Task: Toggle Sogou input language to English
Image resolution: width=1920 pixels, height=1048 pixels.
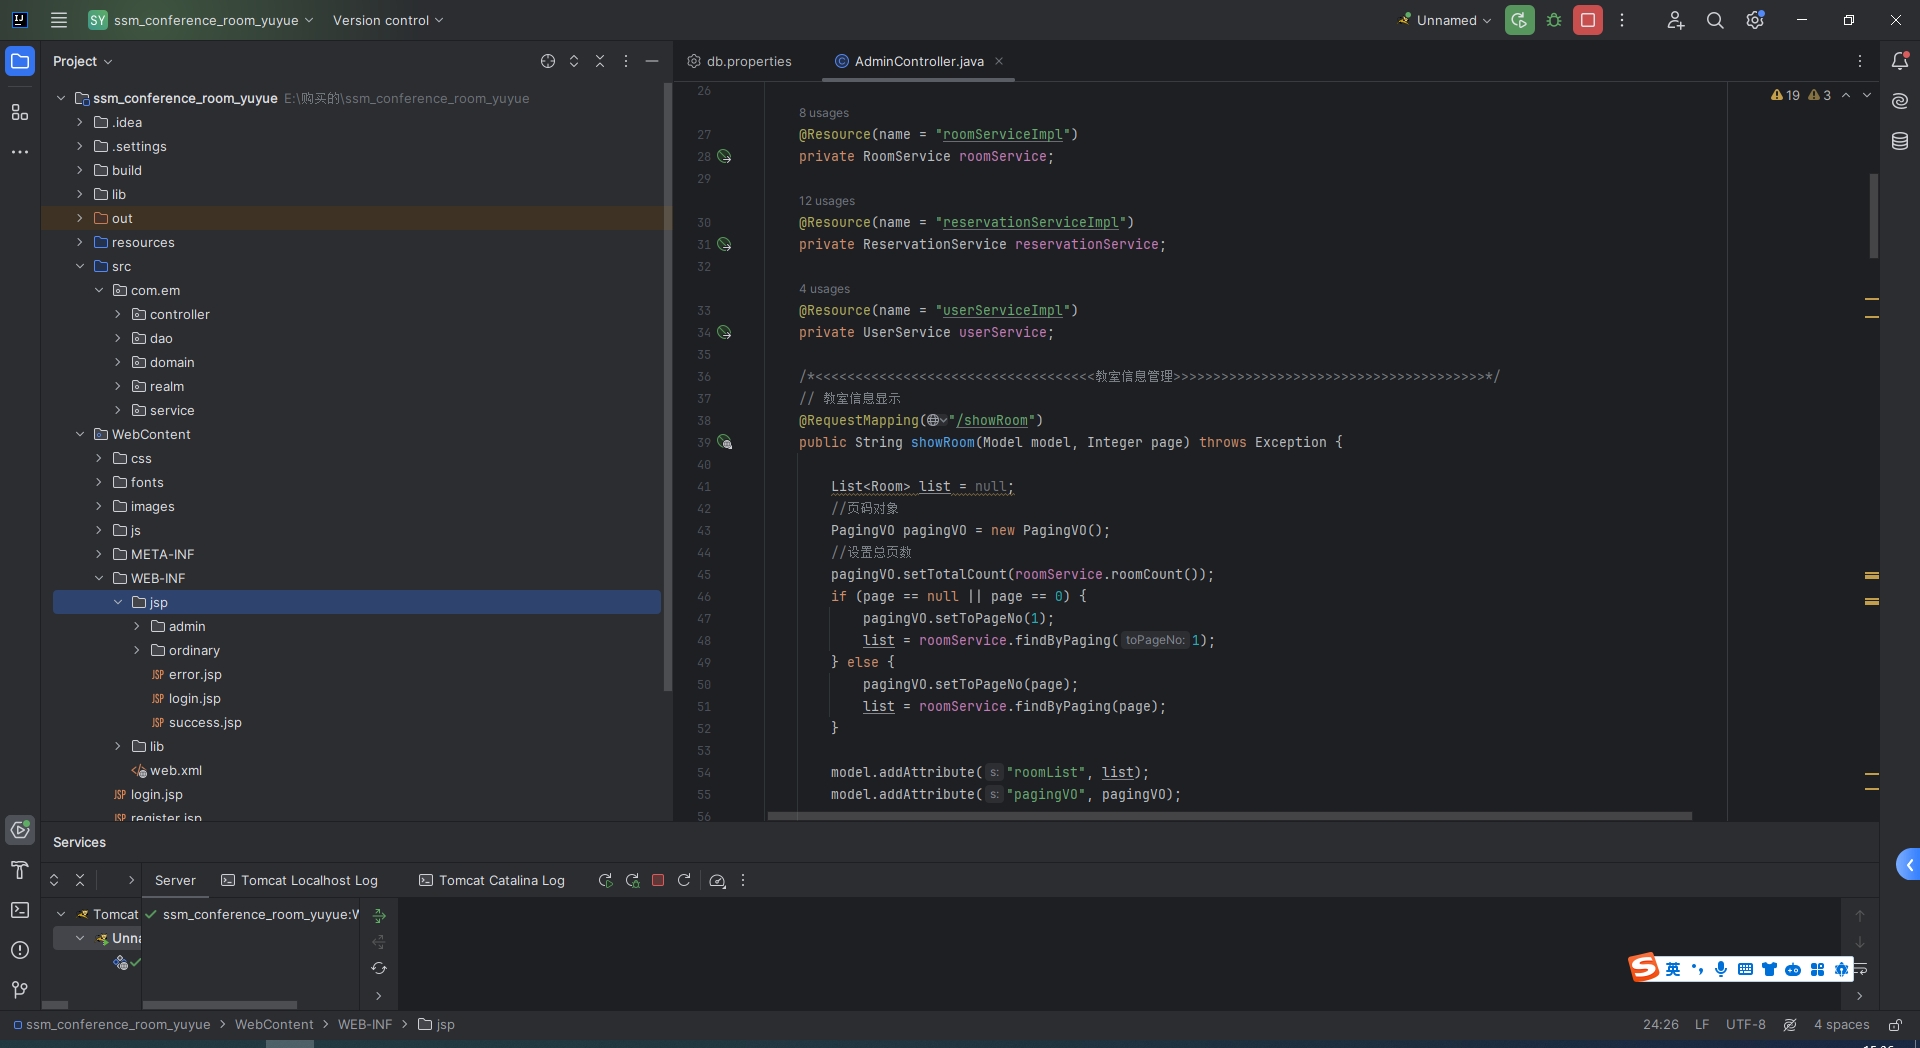Action: (x=1673, y=969)
